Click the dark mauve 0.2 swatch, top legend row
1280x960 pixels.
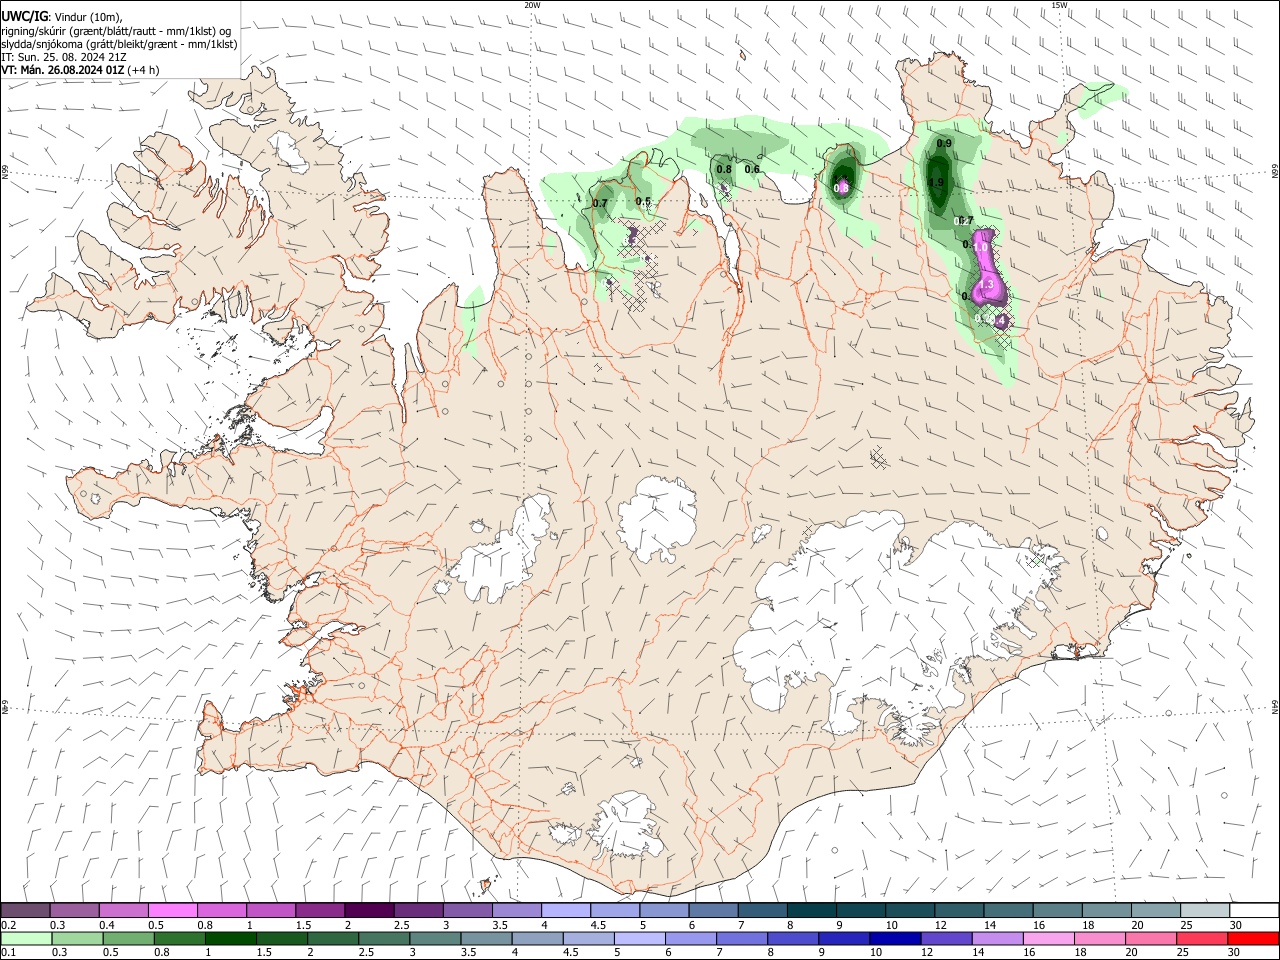[x=25, y=911]
